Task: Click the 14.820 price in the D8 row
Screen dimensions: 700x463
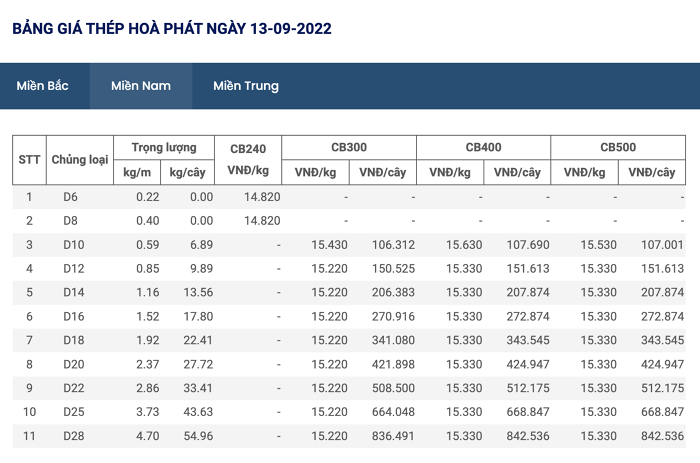Action: [x=262, y=221]
